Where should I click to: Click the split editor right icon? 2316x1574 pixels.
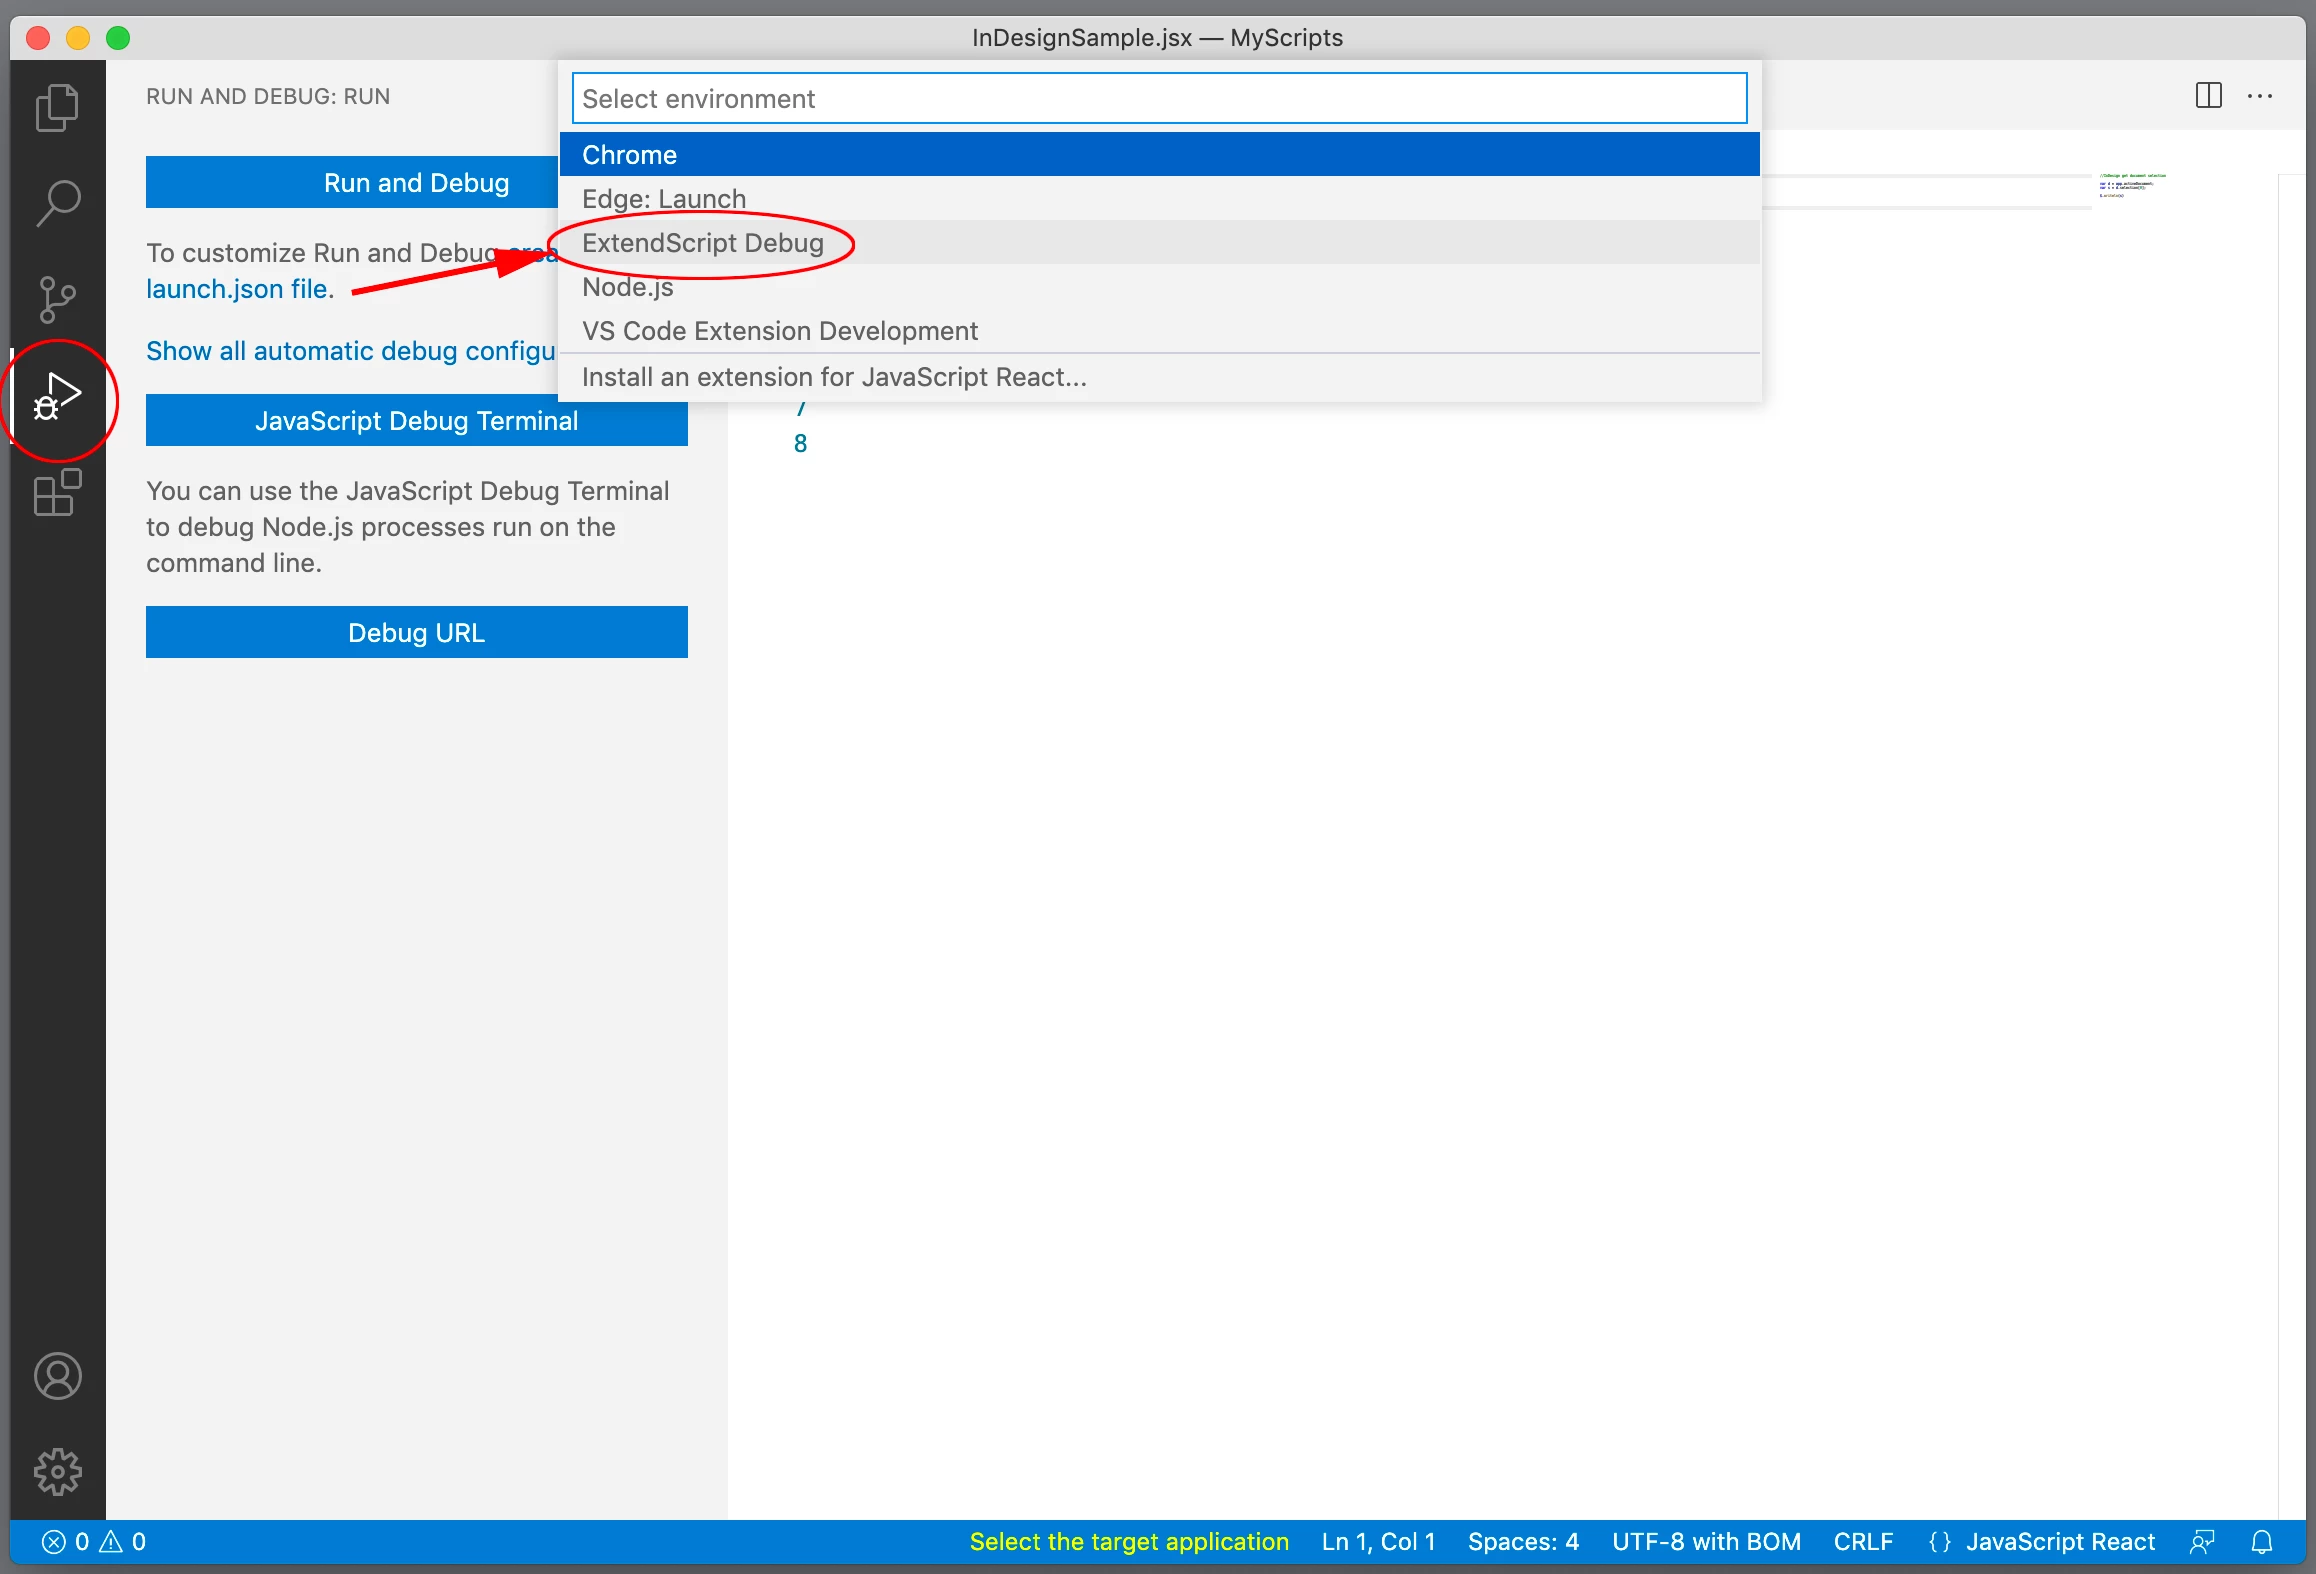2208,96
